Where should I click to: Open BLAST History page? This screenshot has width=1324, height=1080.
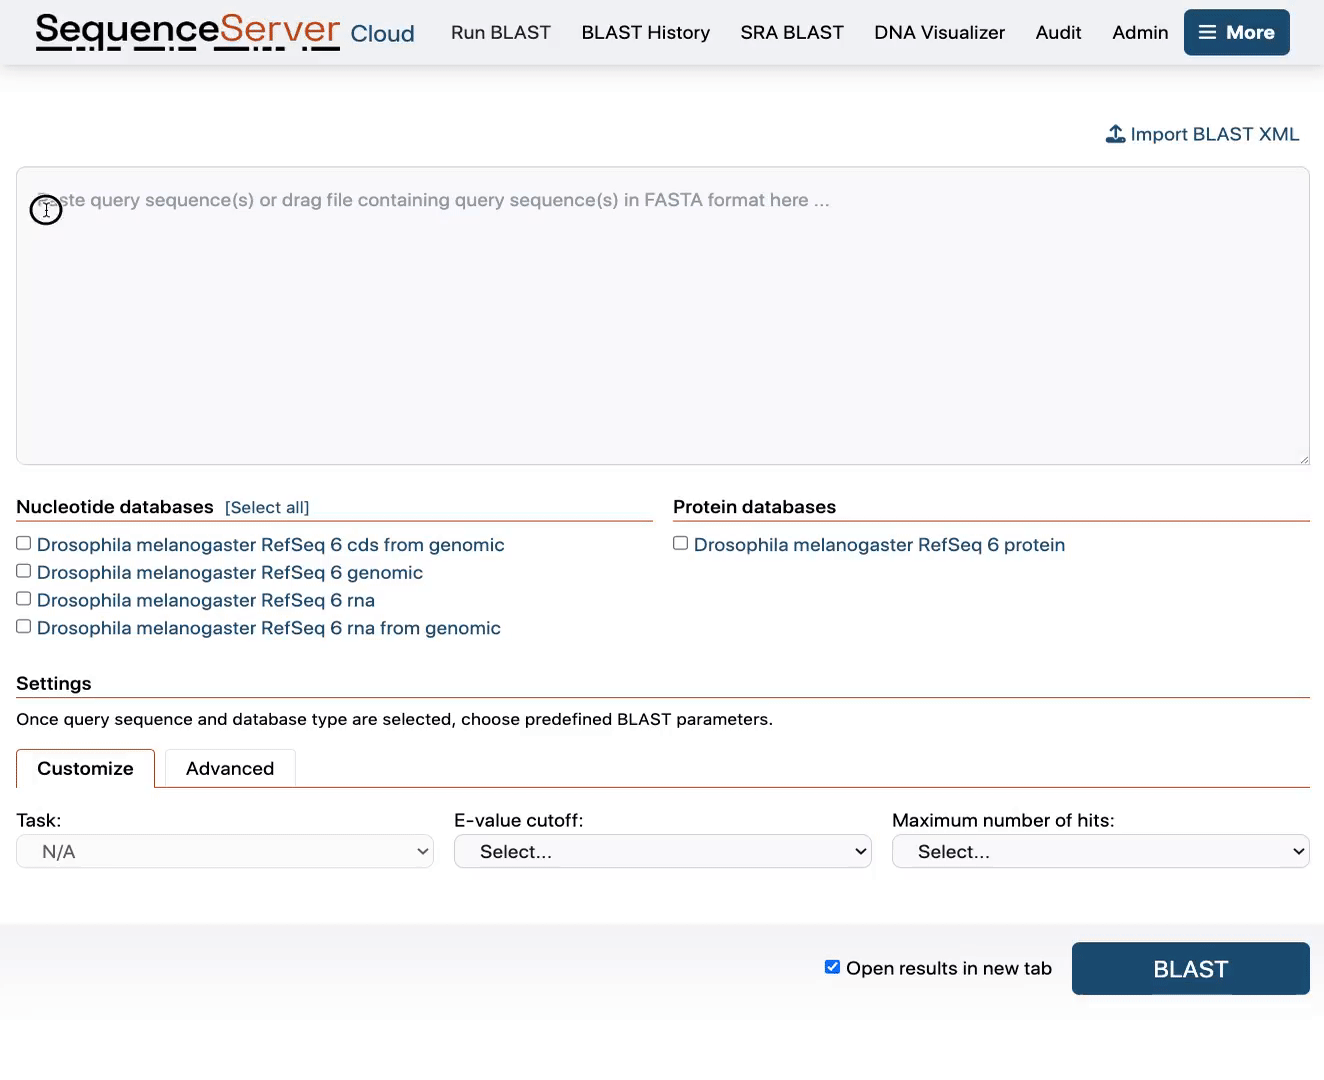pyautogui.click(x=645, y=32)
